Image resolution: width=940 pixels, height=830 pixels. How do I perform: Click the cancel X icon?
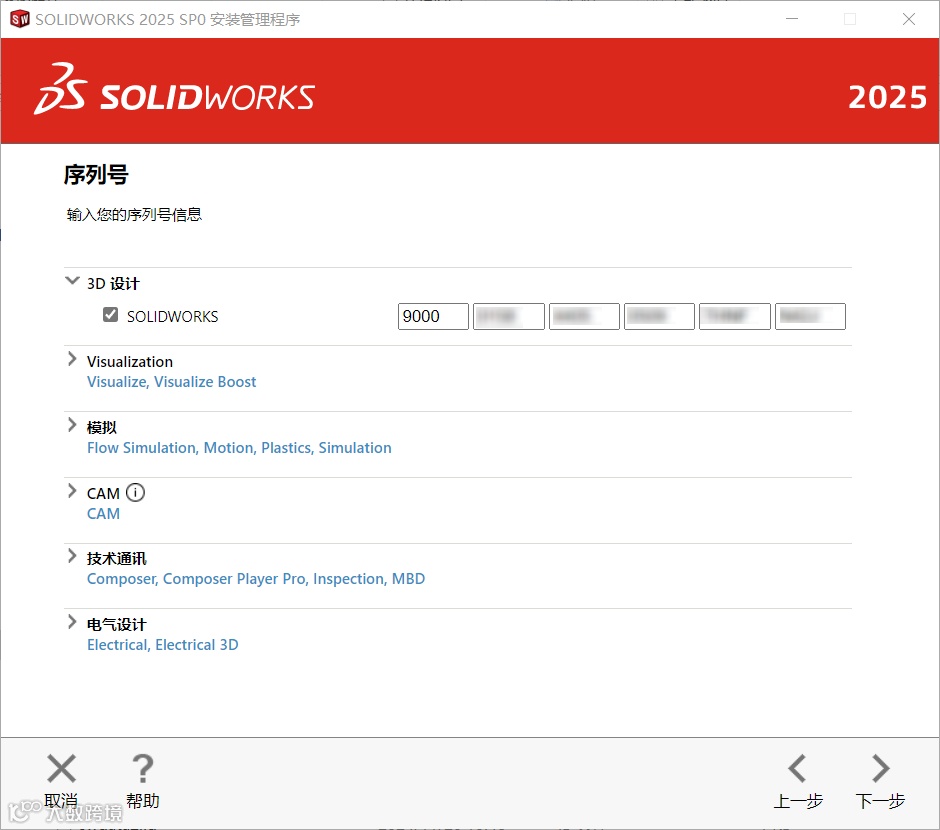click(x=61, y=768)
